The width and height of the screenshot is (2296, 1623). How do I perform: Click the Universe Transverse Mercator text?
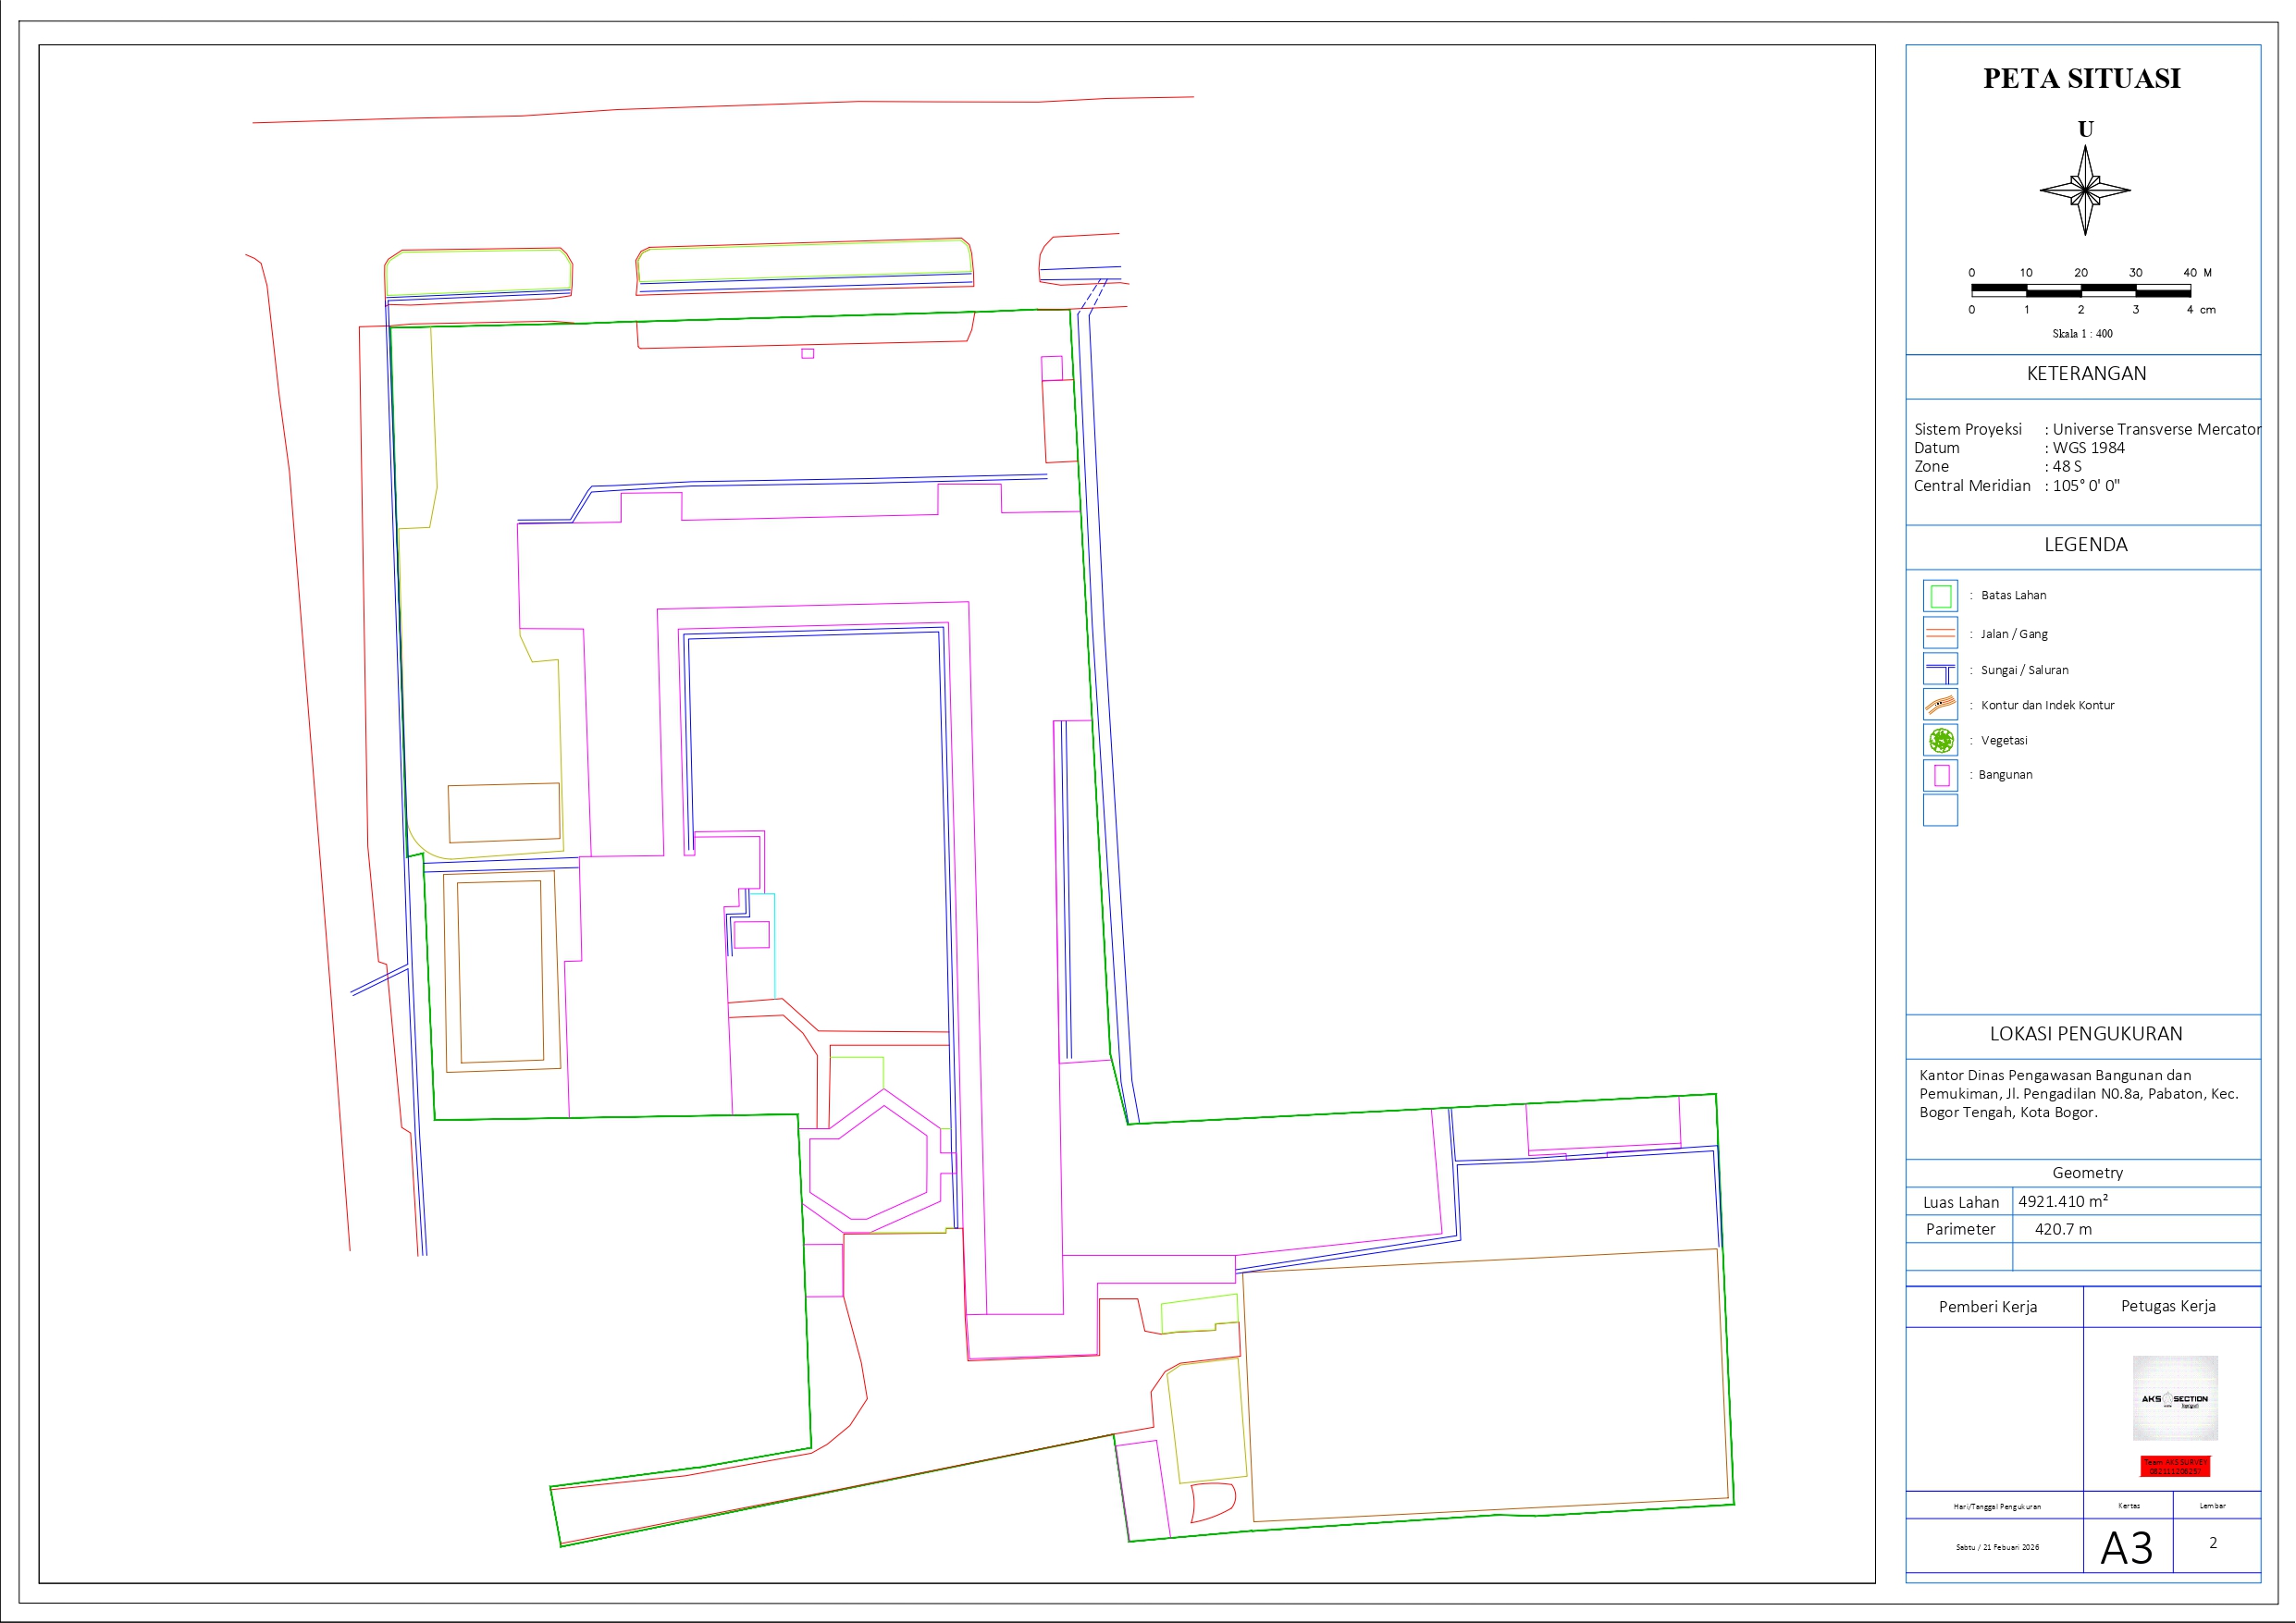(x=2156, y=429)
